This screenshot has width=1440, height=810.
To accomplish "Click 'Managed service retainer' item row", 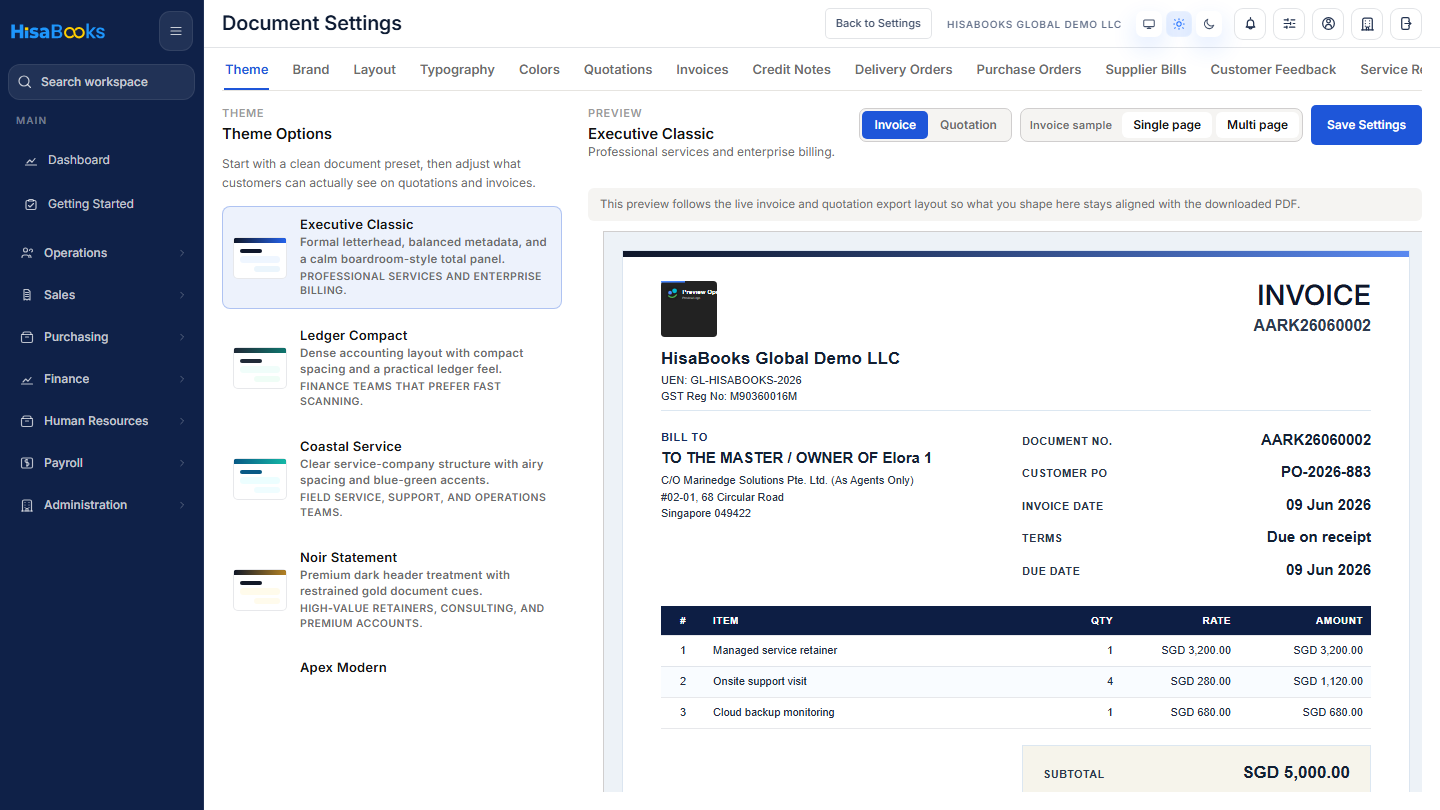I will (1016, 650).
